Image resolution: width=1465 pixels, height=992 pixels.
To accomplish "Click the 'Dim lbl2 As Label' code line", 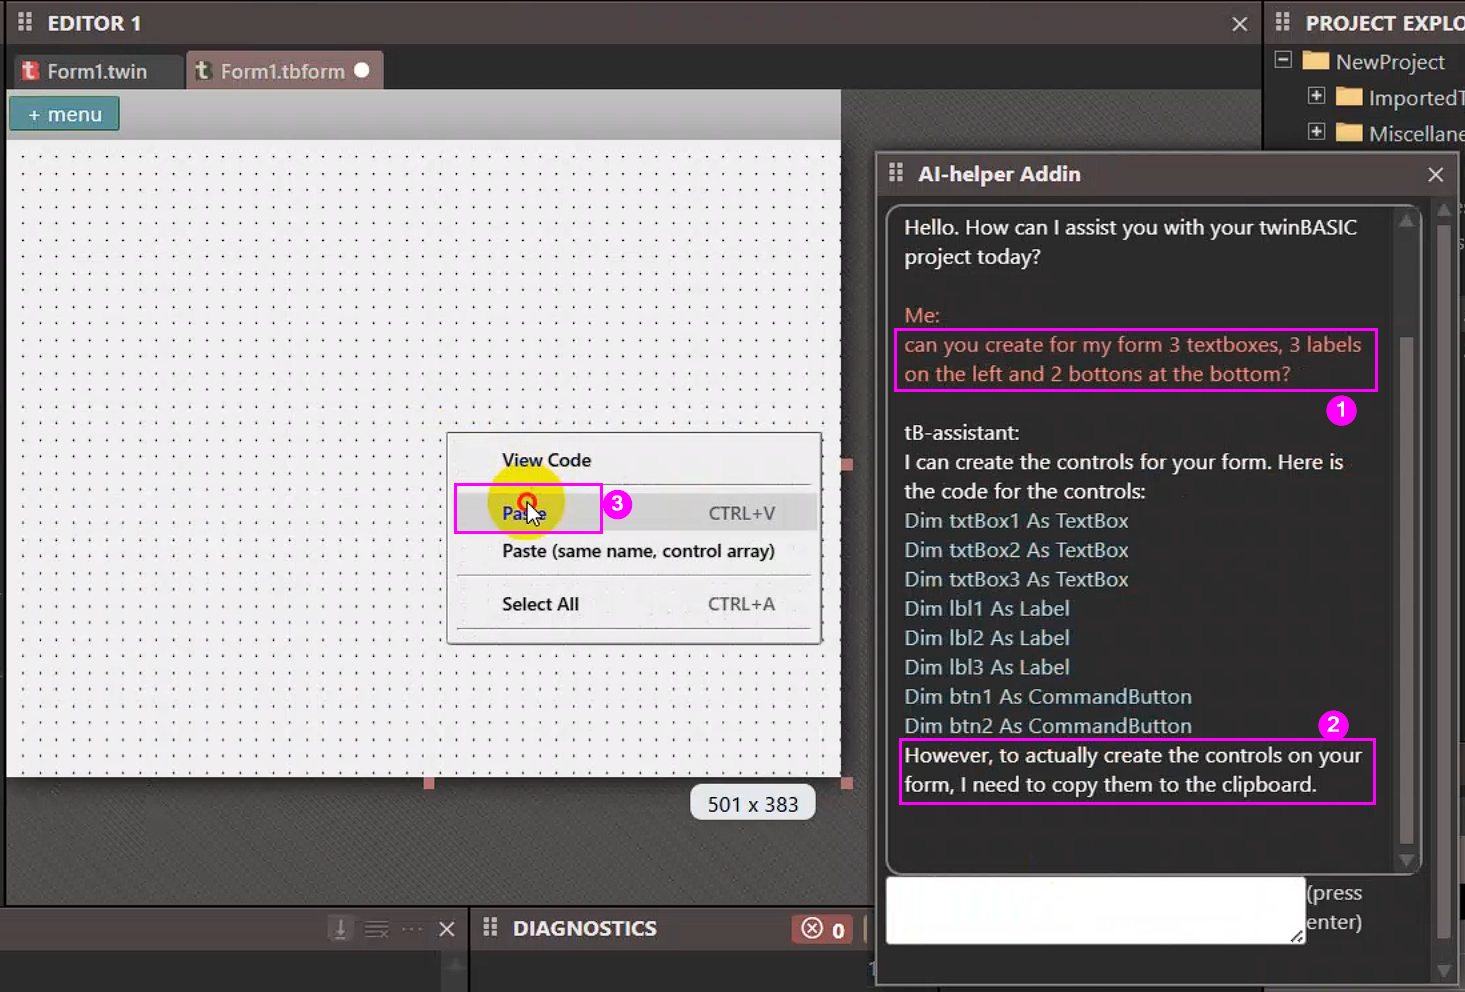I will point(987,638).
